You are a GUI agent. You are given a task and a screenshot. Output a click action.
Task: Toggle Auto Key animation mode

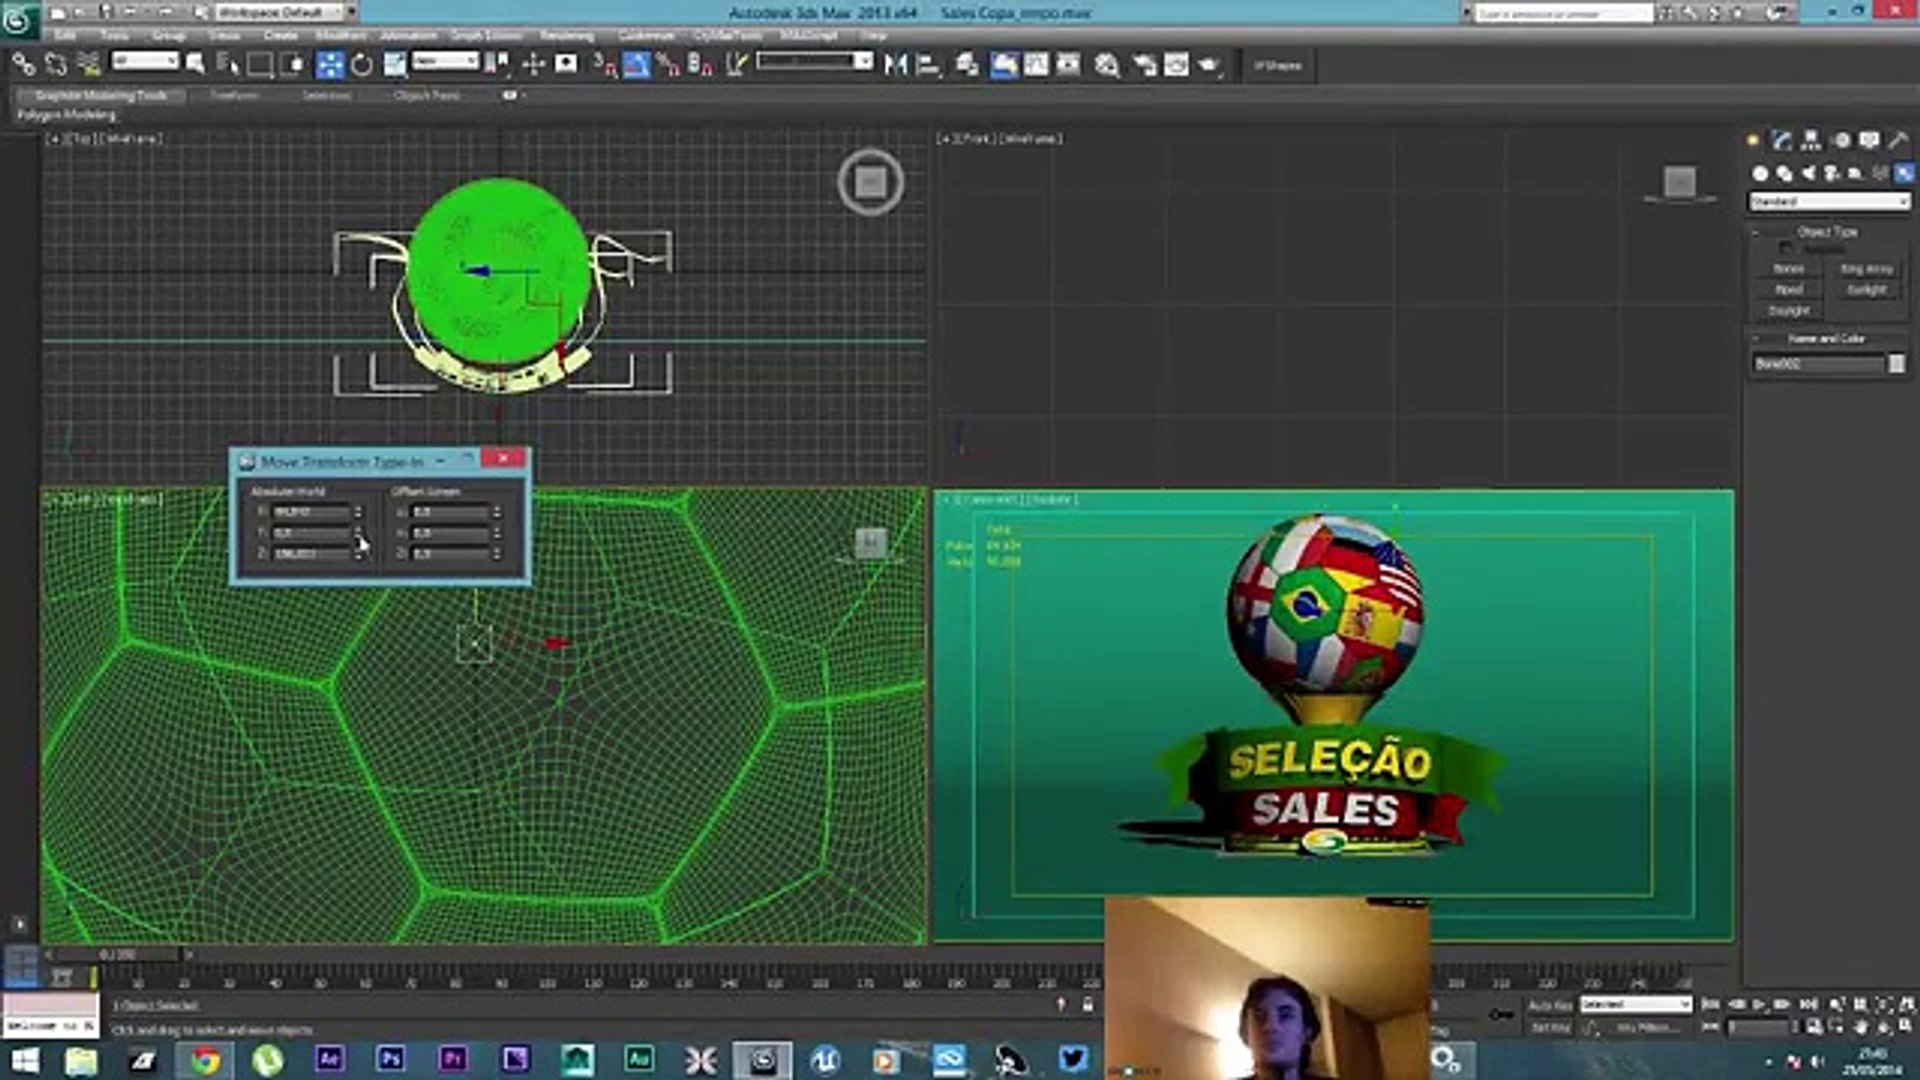pos(1551,1005)
